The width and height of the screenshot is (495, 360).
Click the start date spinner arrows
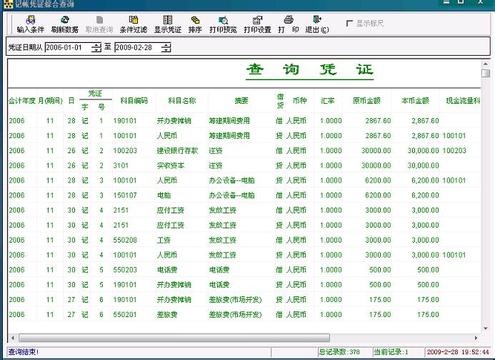click(96, 47)
